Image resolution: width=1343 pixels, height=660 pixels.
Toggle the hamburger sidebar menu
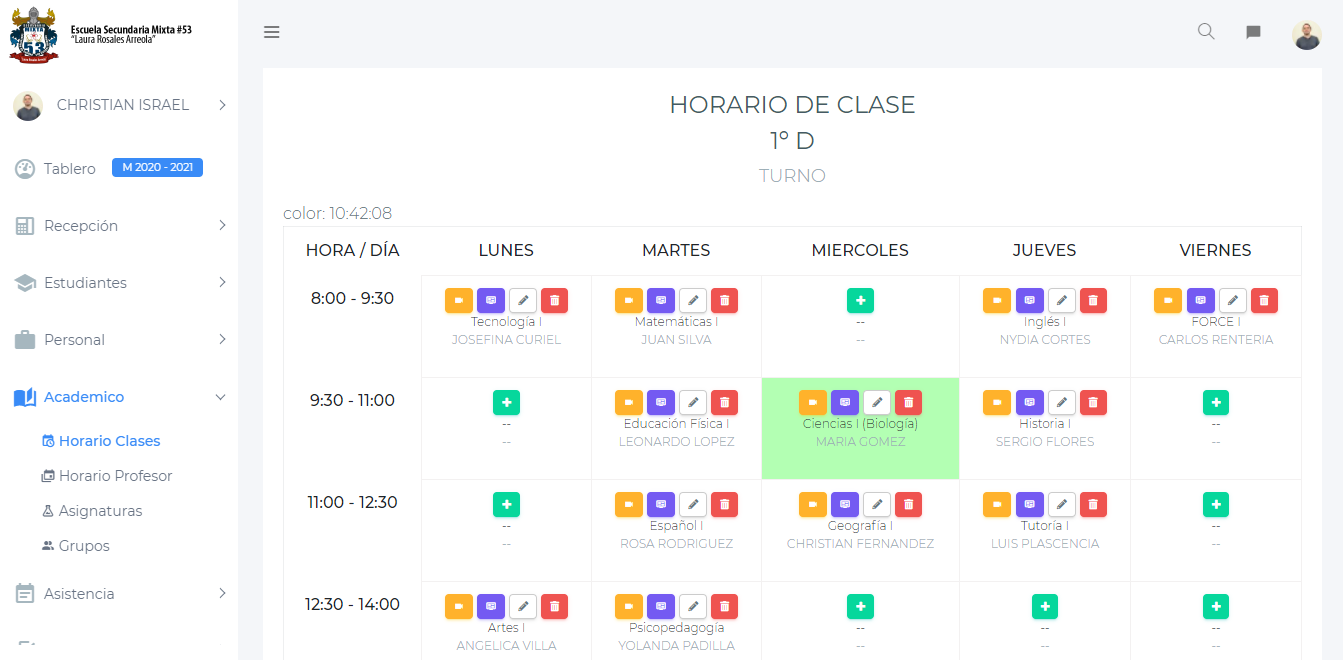coord(271,32)
